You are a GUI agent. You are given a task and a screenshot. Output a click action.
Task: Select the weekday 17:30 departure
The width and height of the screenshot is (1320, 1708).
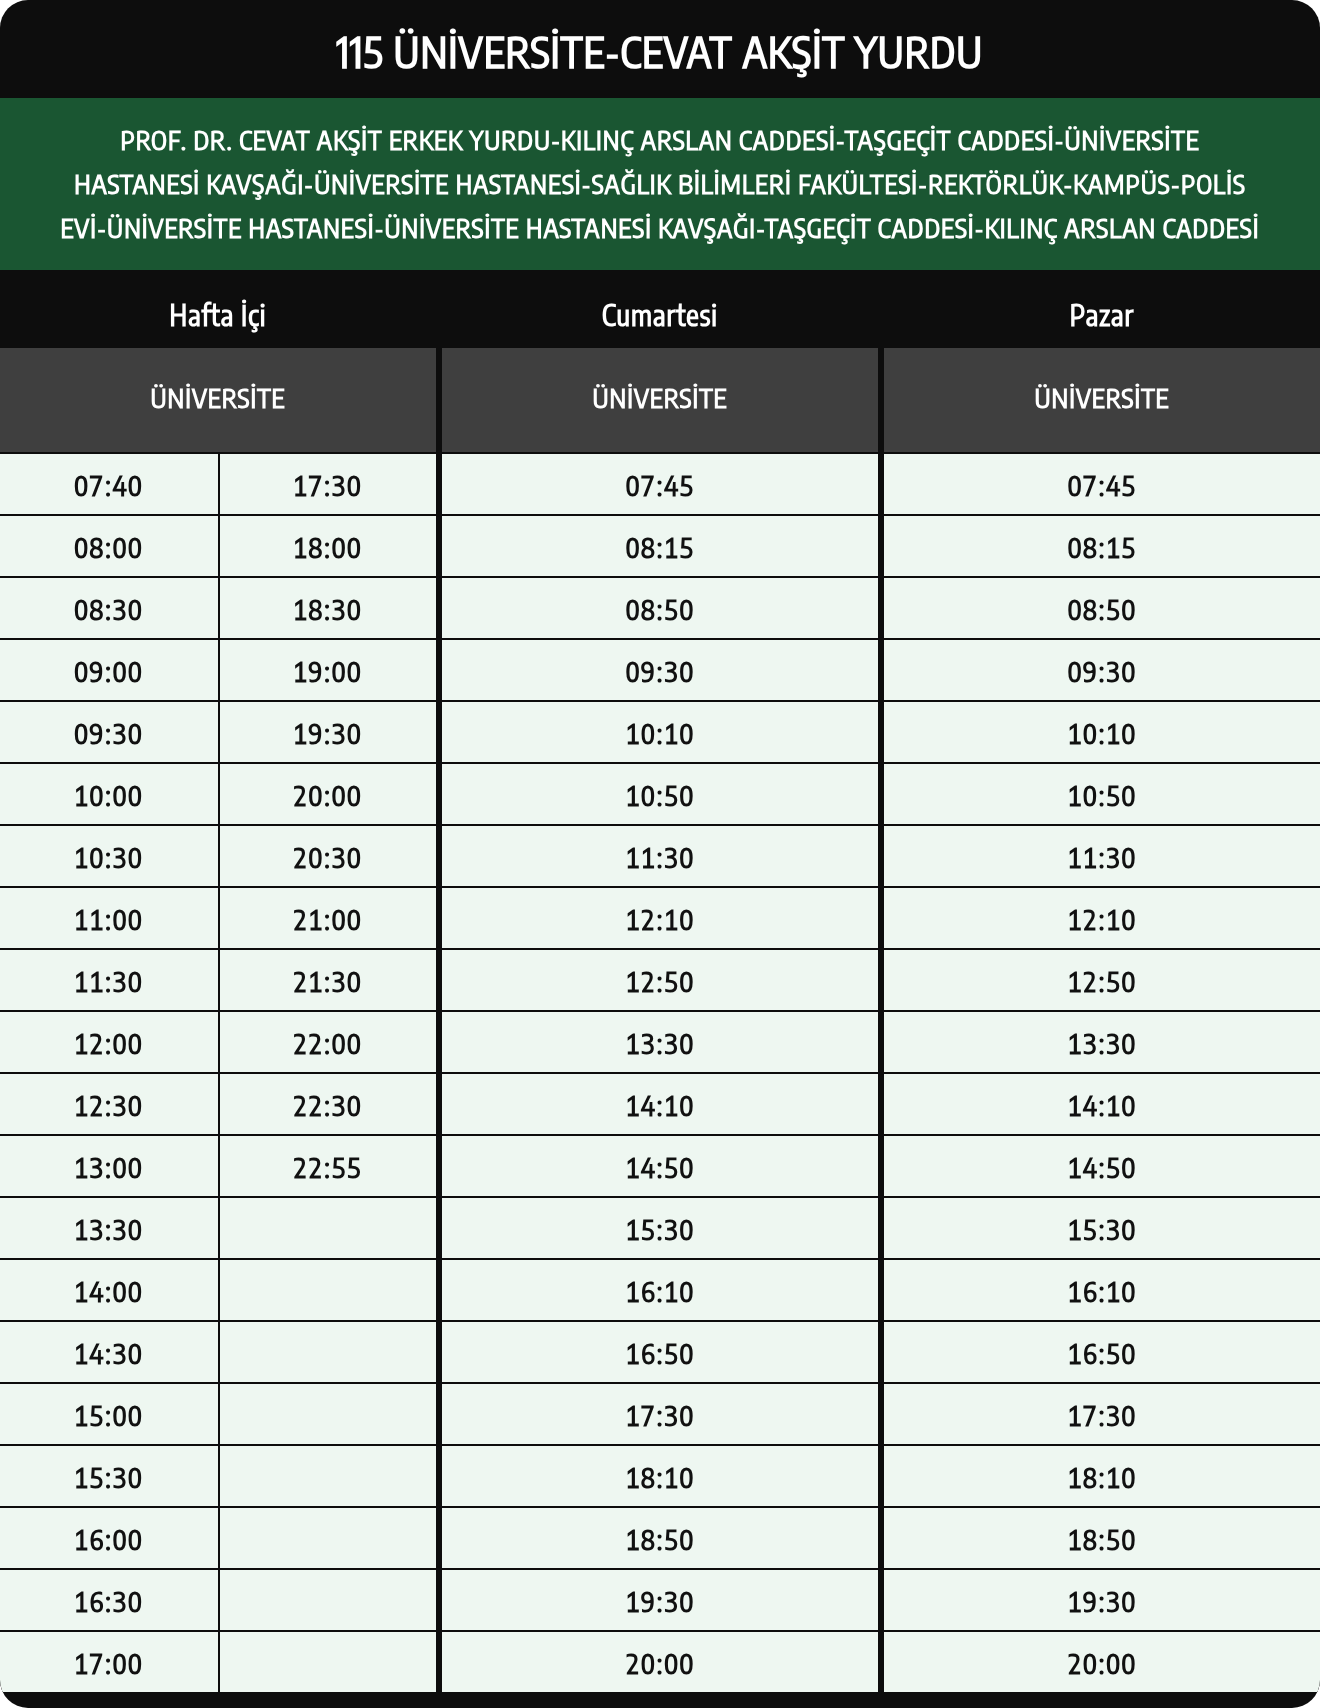coord(327,486)
